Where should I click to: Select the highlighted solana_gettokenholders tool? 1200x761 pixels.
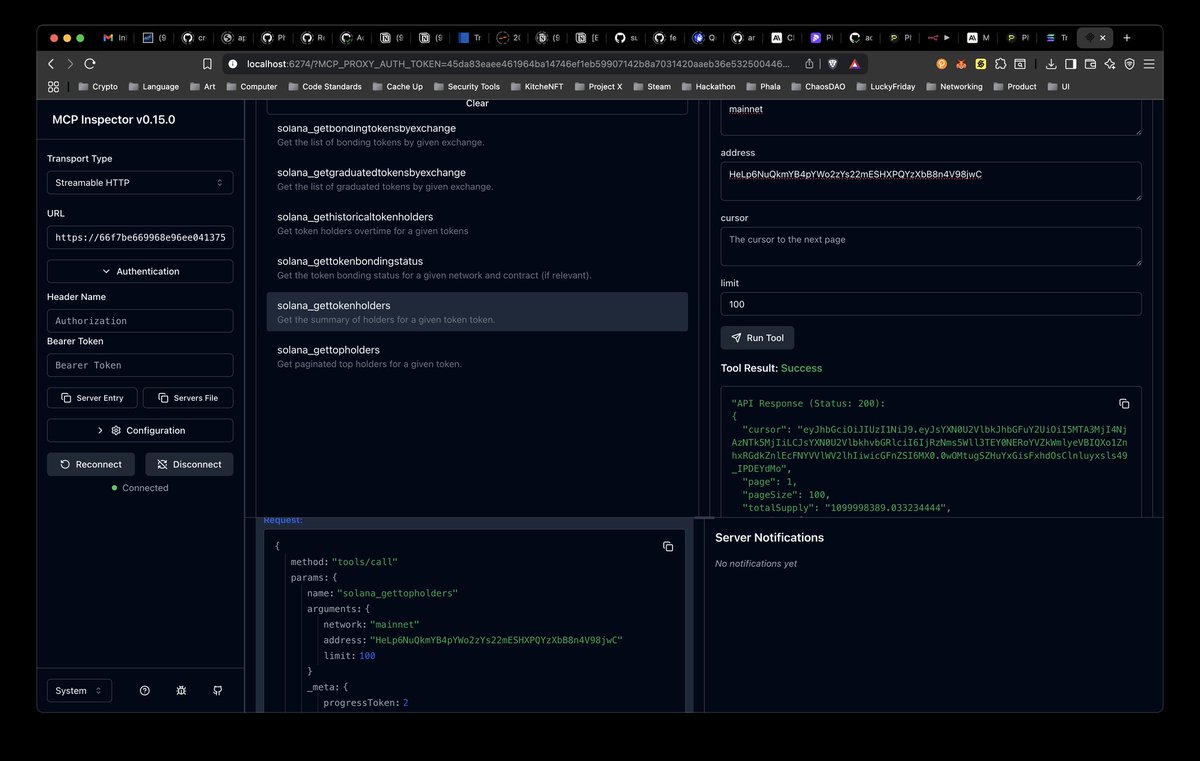[477, 312]
